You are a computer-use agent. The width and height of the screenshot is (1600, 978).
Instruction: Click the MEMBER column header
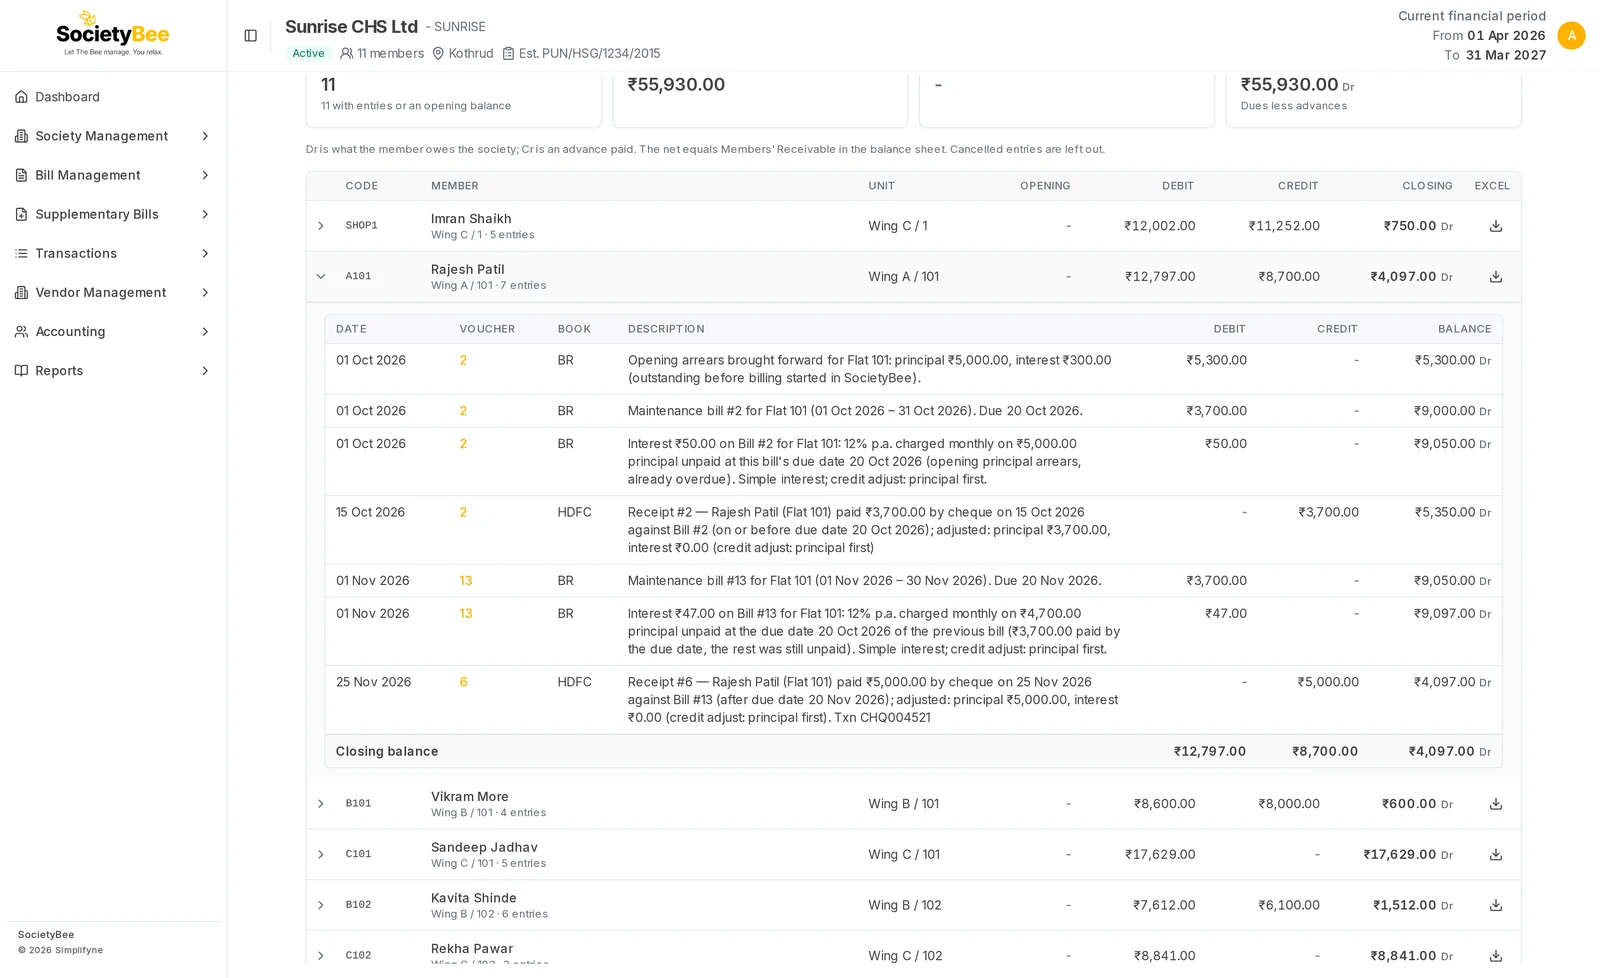coord(455,186)
